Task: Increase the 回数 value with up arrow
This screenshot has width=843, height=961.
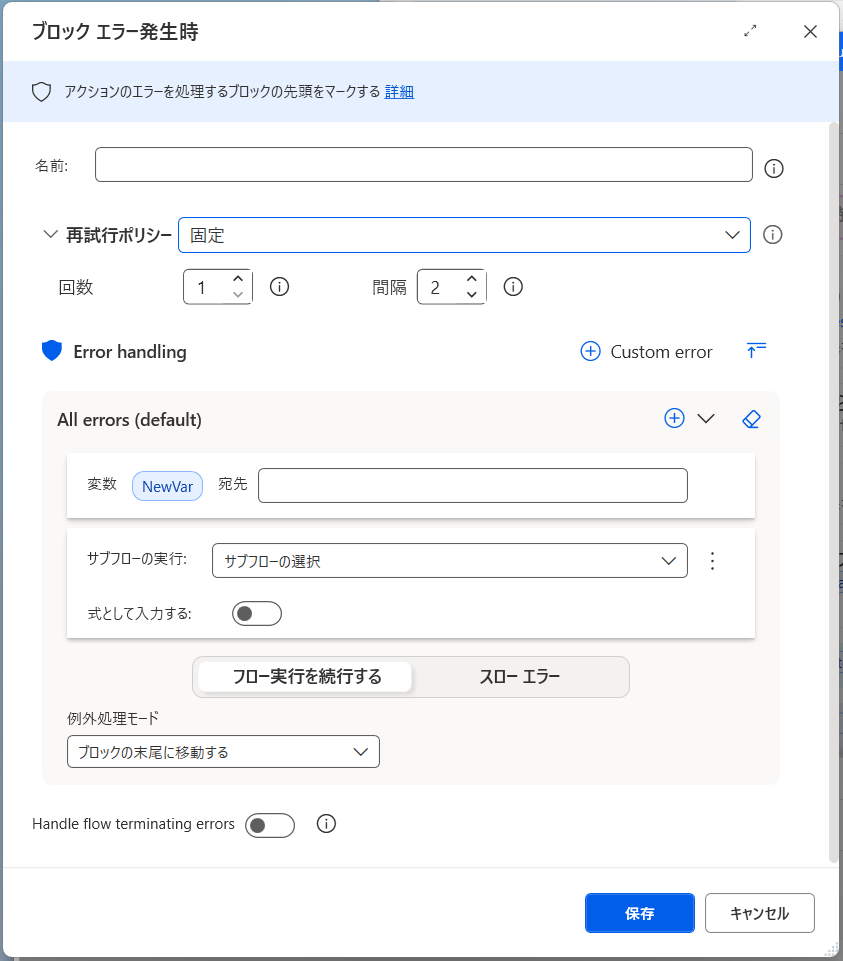Action: tap(238, 280)
